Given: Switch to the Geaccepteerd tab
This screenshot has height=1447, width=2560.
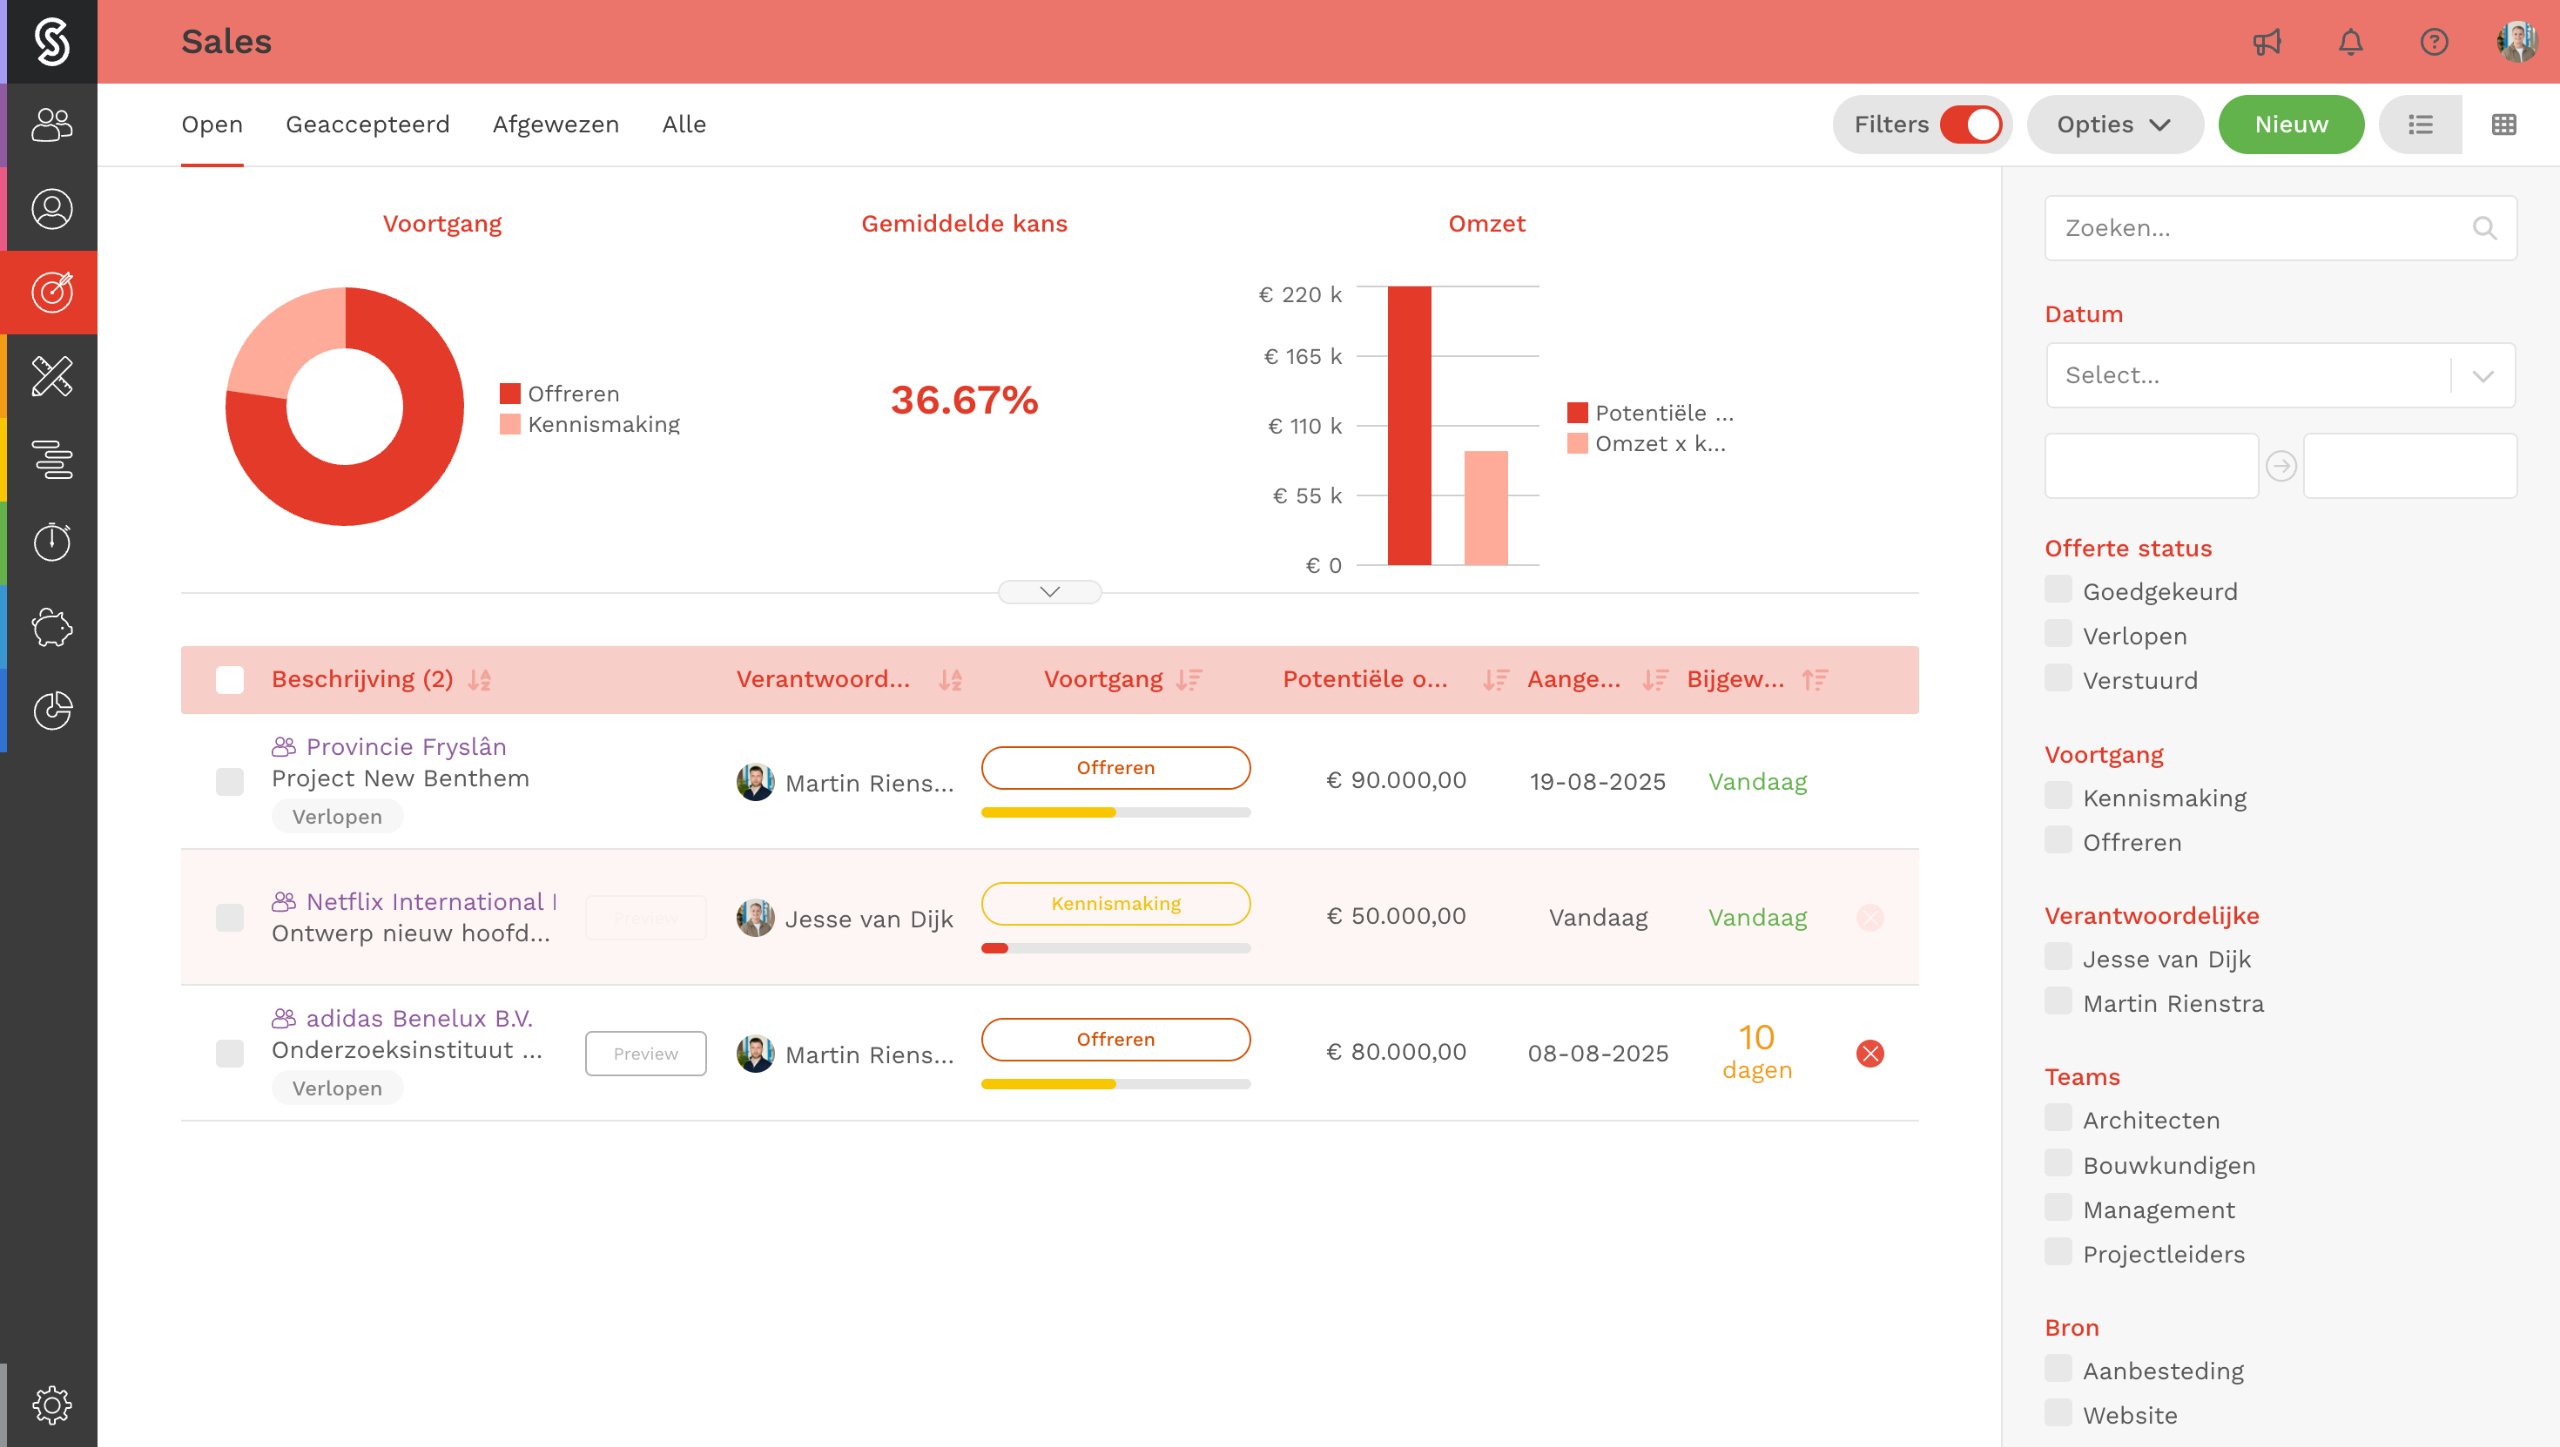Looking at the screenshot, I should [x=367, y=125].
